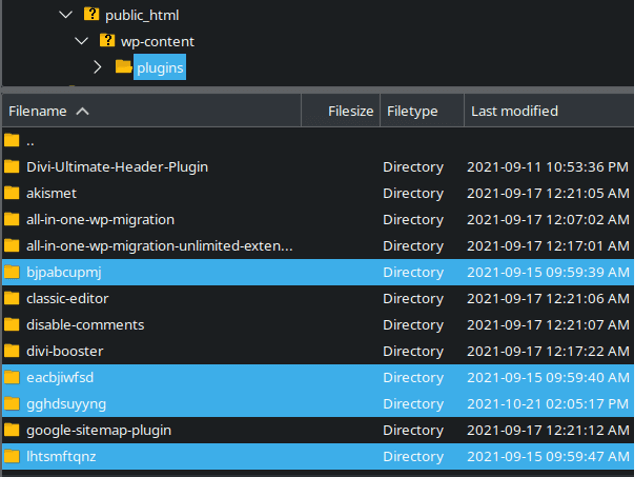Viewport: 635px width, 479px height.
Task: Click the divi-booster folder icon
Action: click(x=12, y=350)
